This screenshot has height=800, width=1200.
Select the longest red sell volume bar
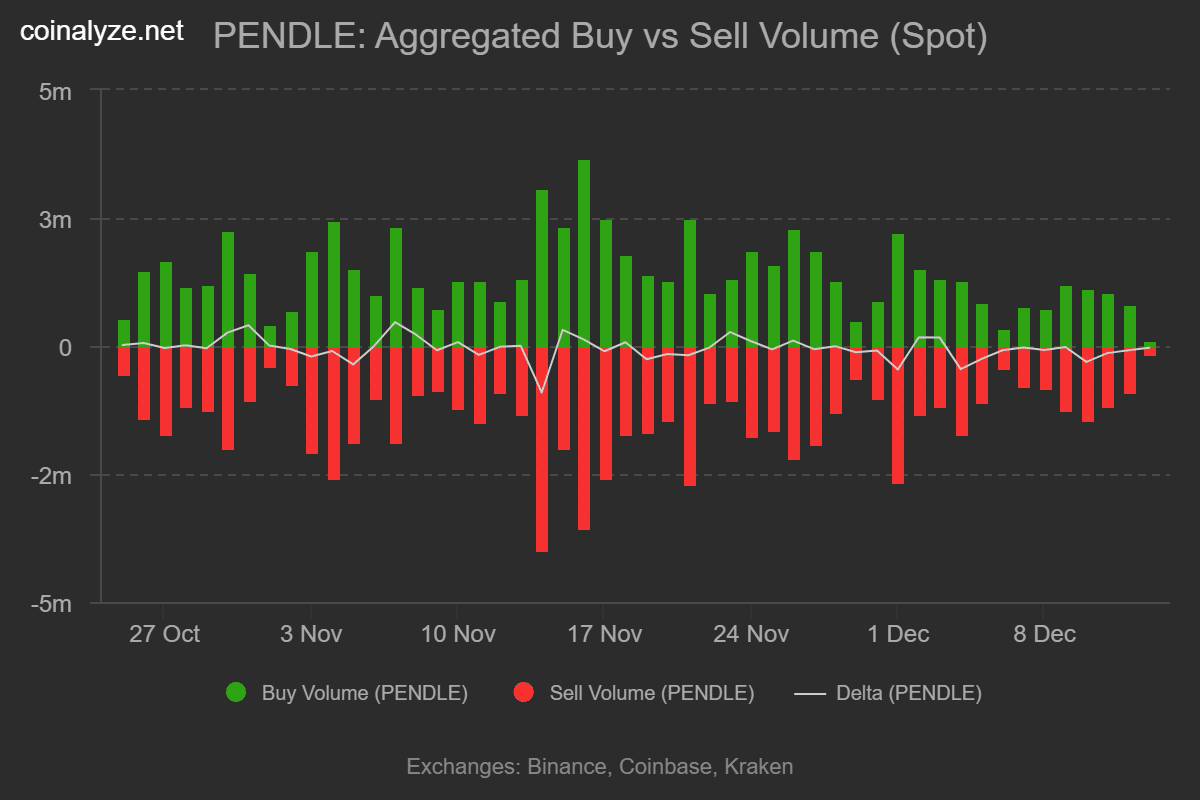[542, 449]
